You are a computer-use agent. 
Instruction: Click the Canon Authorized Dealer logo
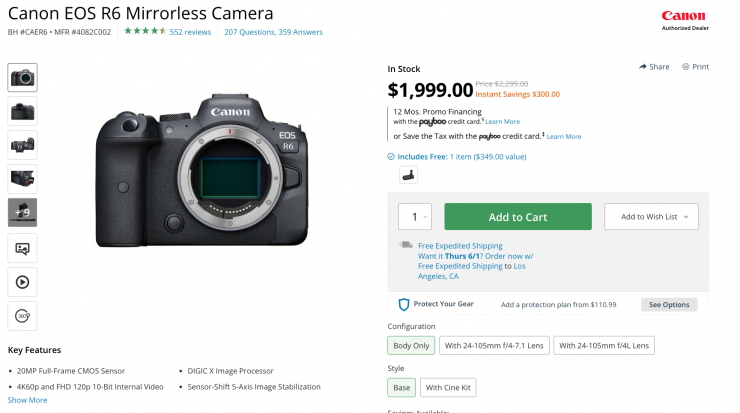(x=683, y=20)
